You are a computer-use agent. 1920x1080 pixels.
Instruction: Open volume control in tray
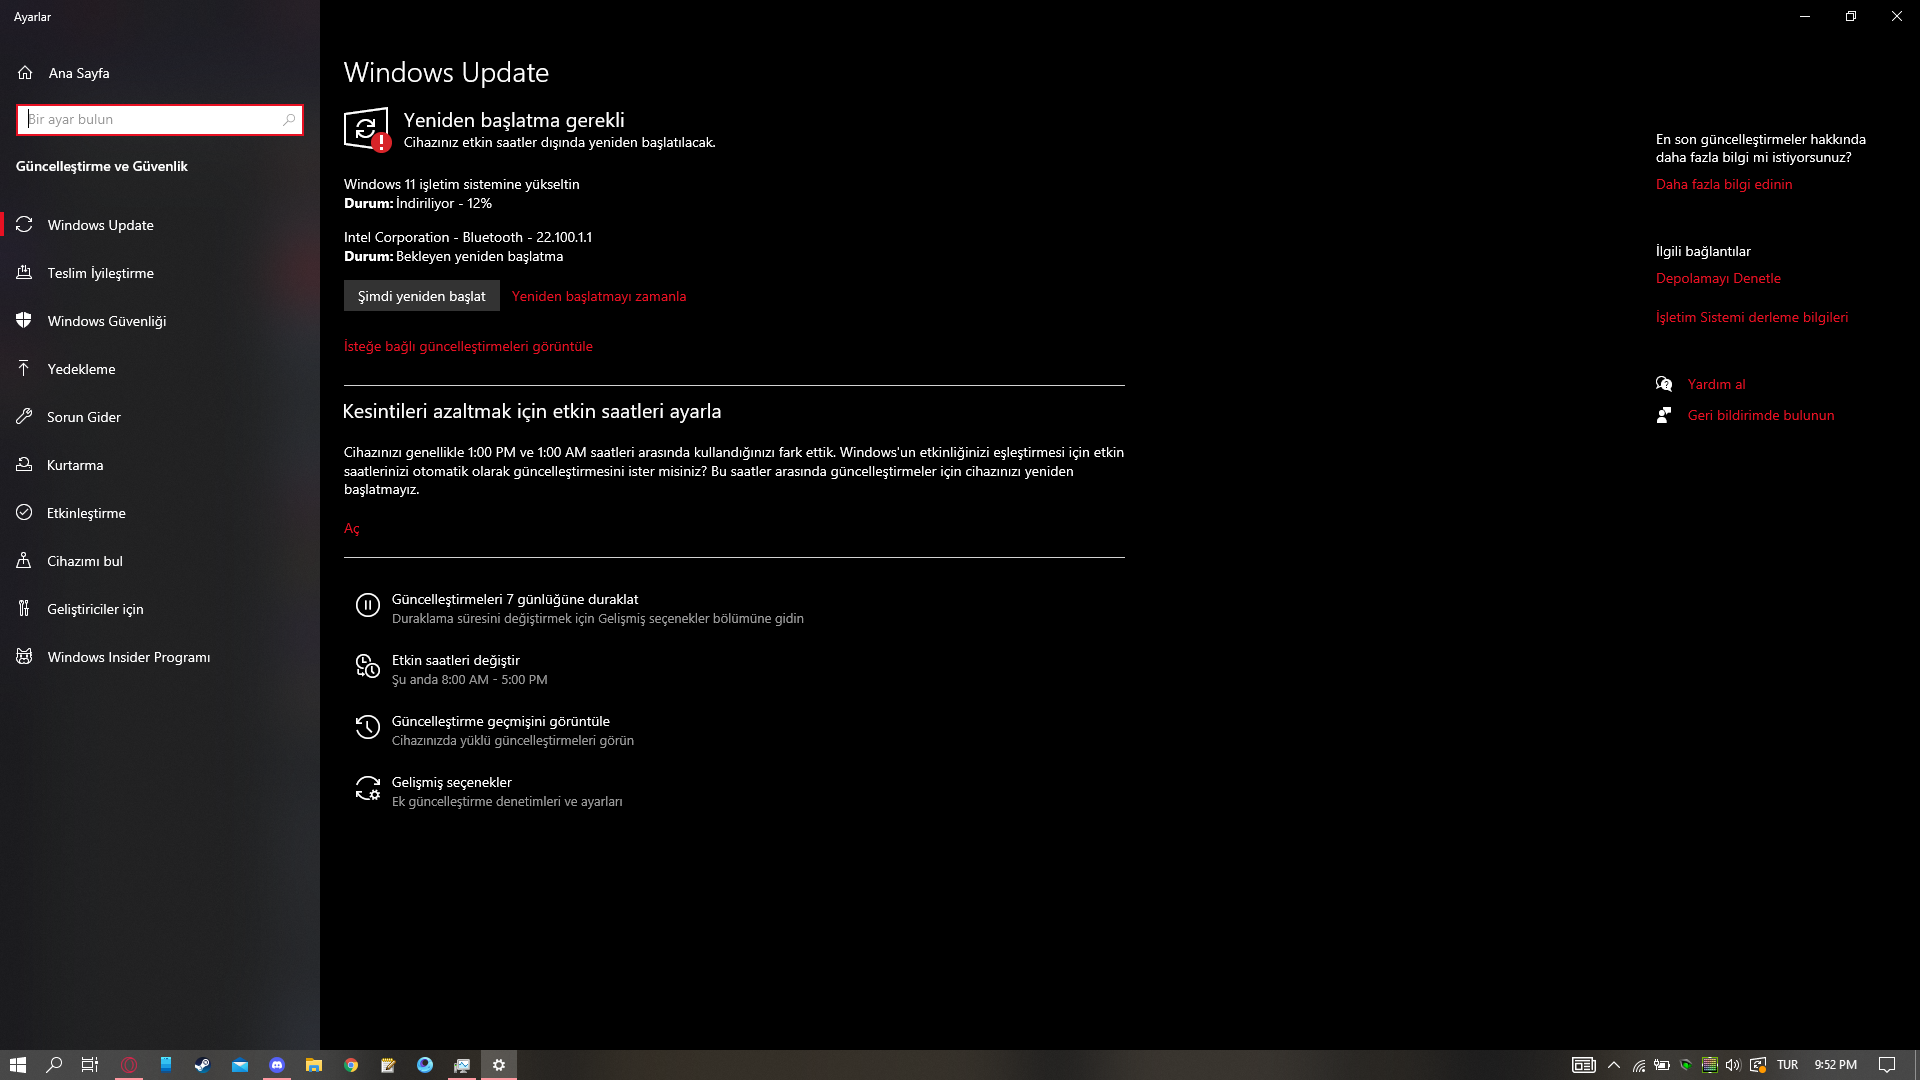coord(1733,1065)
